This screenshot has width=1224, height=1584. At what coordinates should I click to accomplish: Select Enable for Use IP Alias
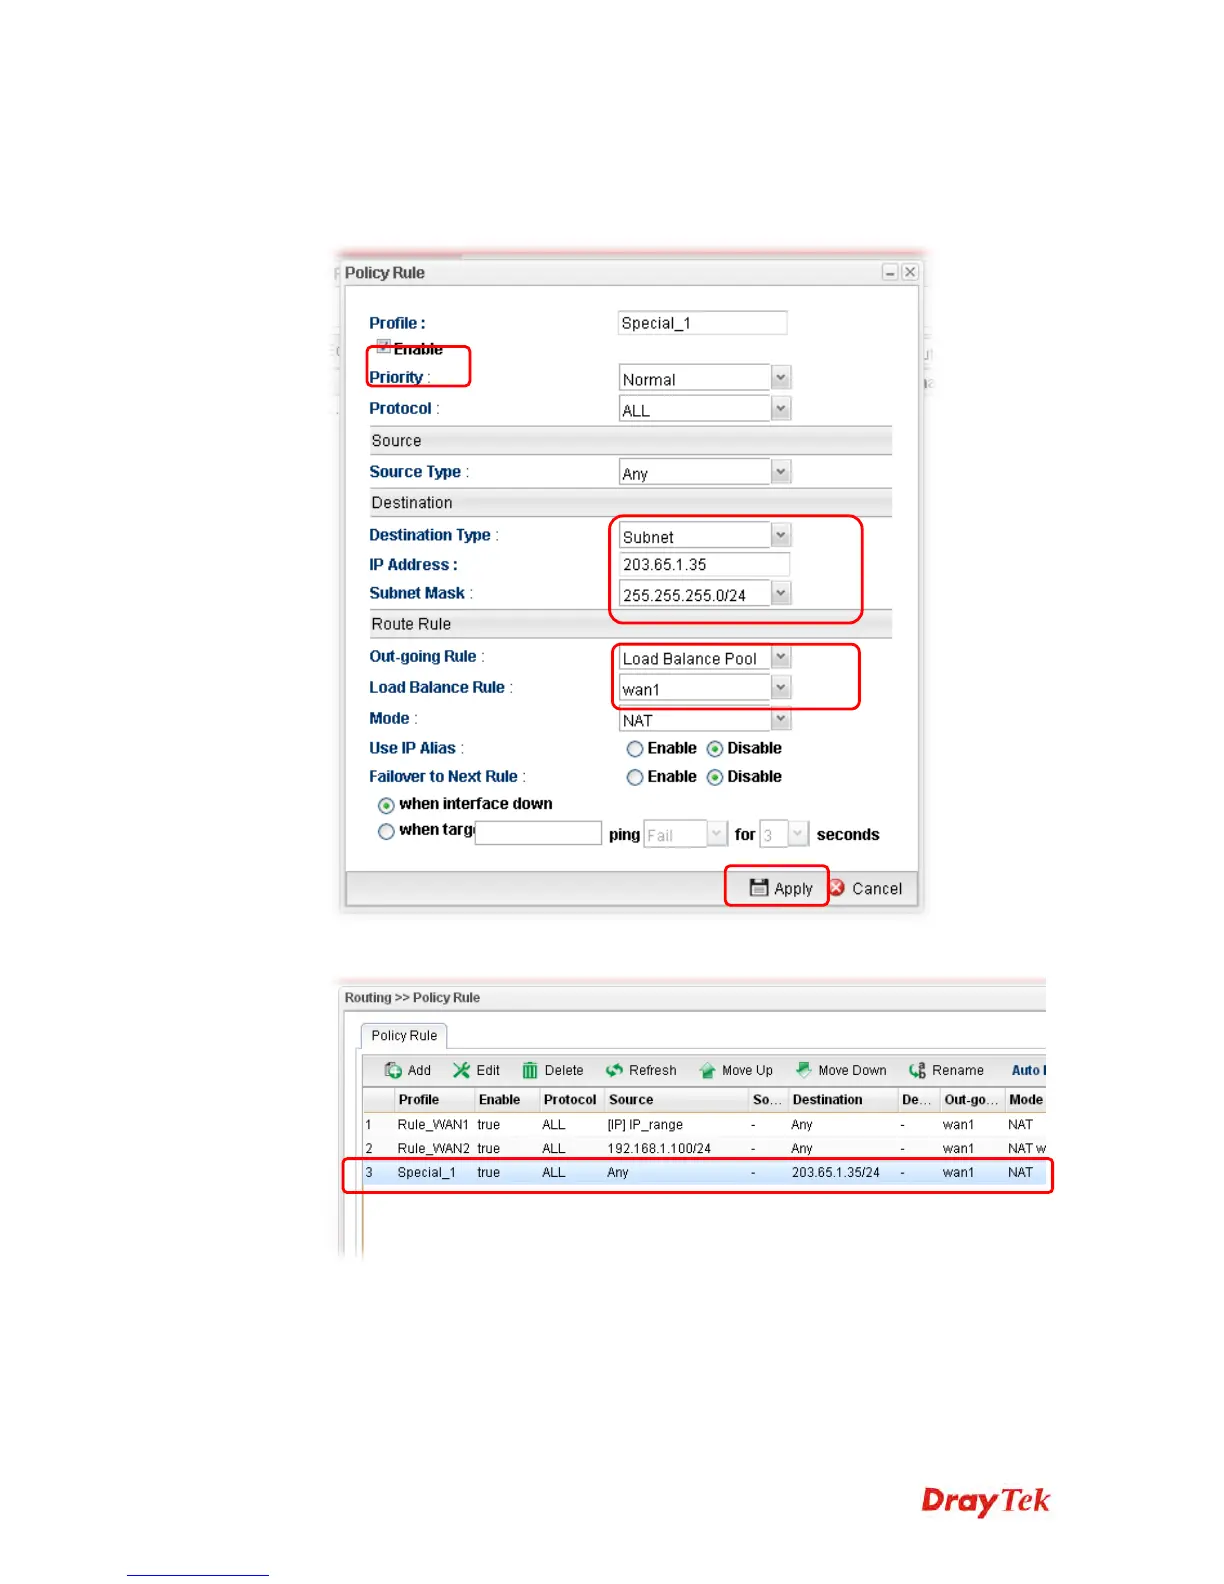click(634, 749)
